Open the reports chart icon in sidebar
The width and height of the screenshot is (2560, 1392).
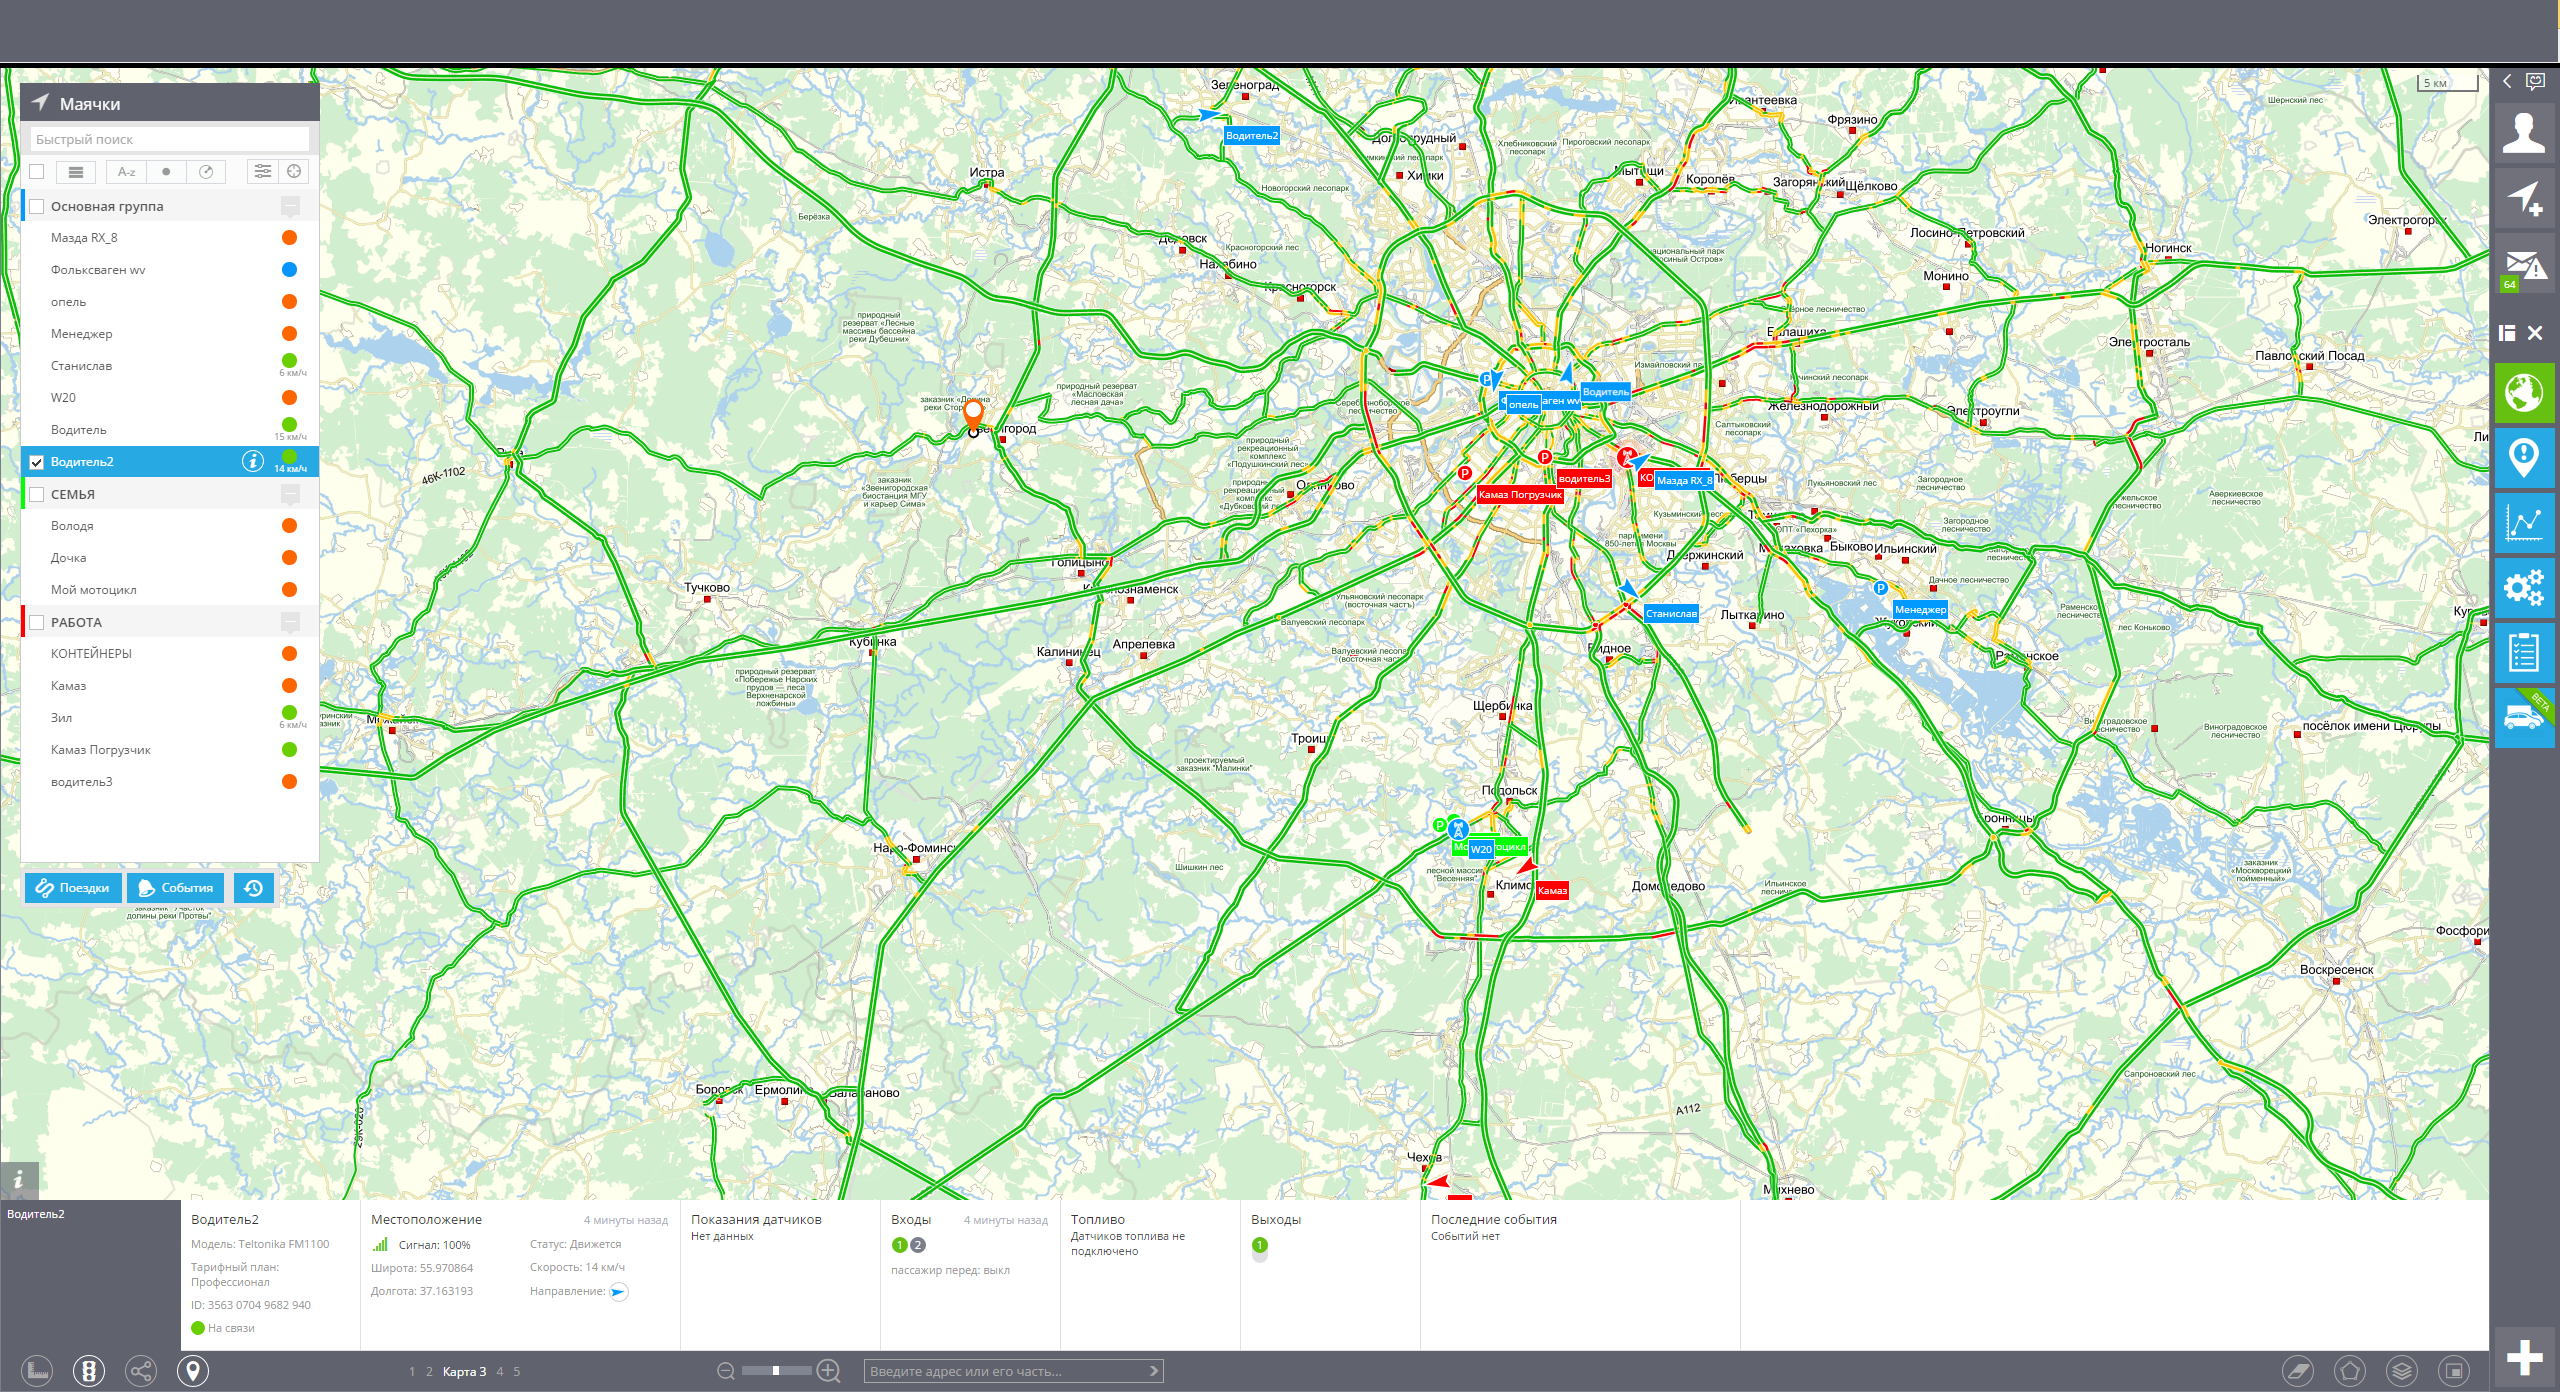2524,523
